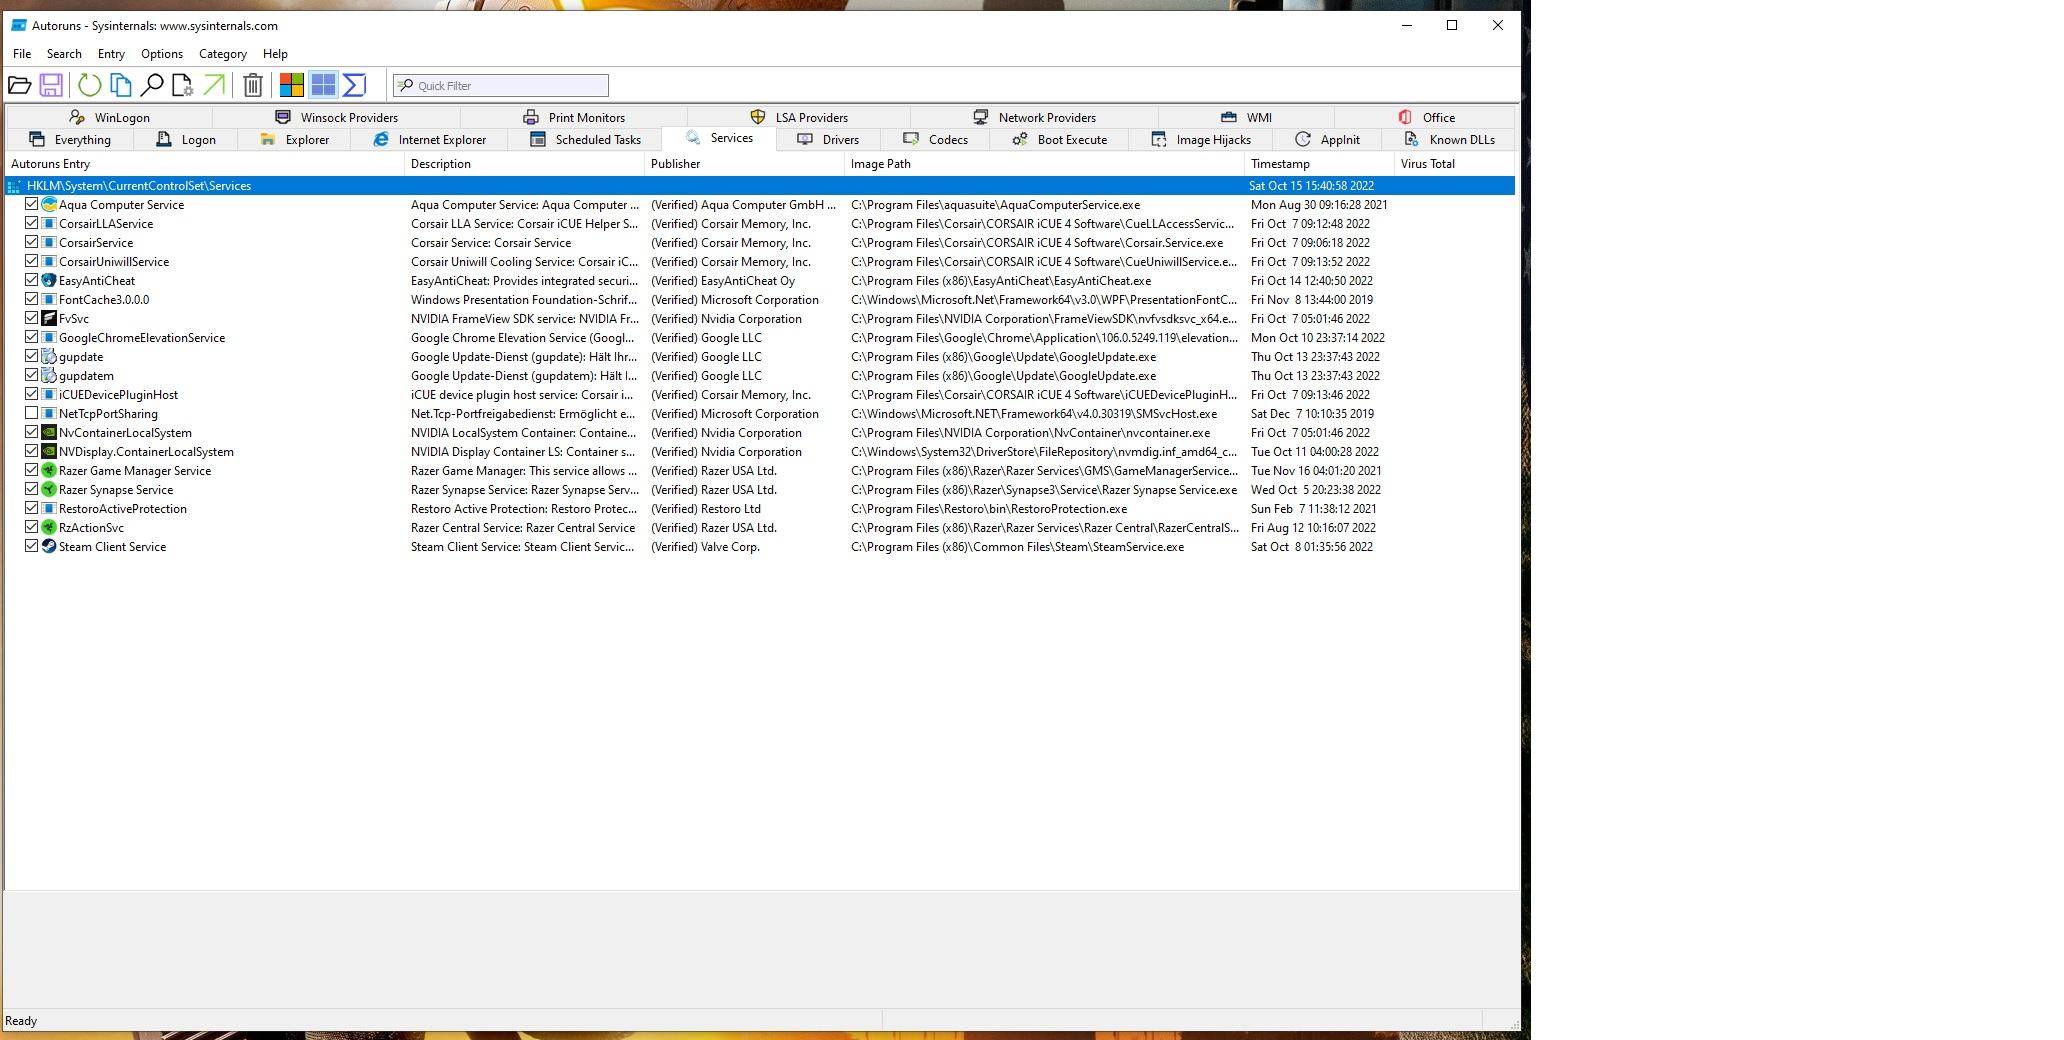
Task: Click the NVDisplay.ContainerLocalSystem NVIDIA icon
Action: [49, 452]
